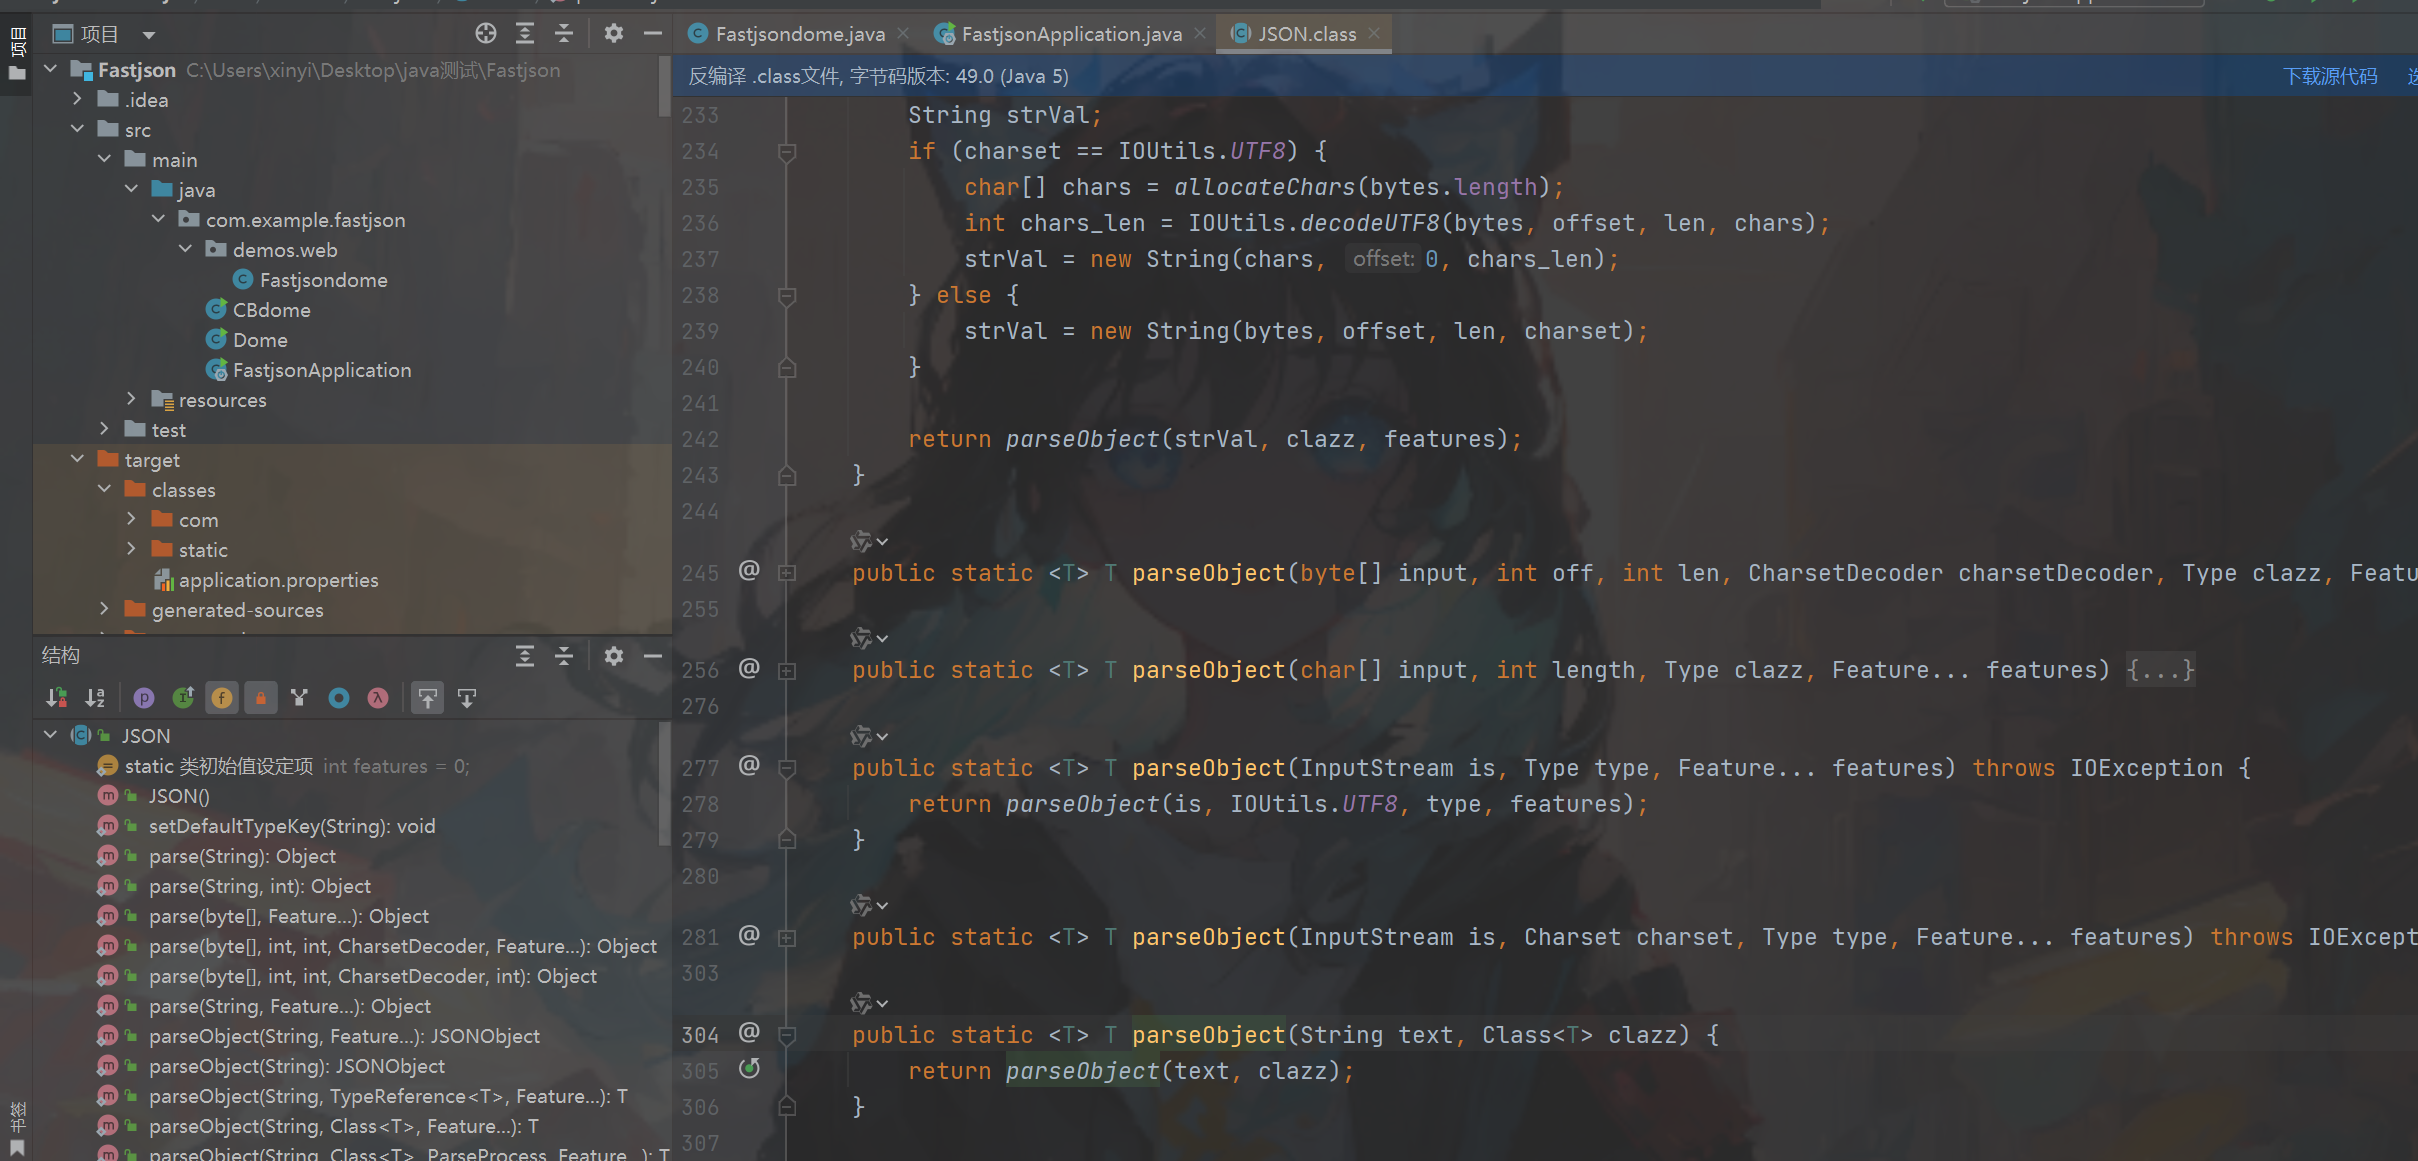2418x1161 pixels.
Task: Toggle Sort Alphabetically in Structure toolbar
Action: coord(96,698)
